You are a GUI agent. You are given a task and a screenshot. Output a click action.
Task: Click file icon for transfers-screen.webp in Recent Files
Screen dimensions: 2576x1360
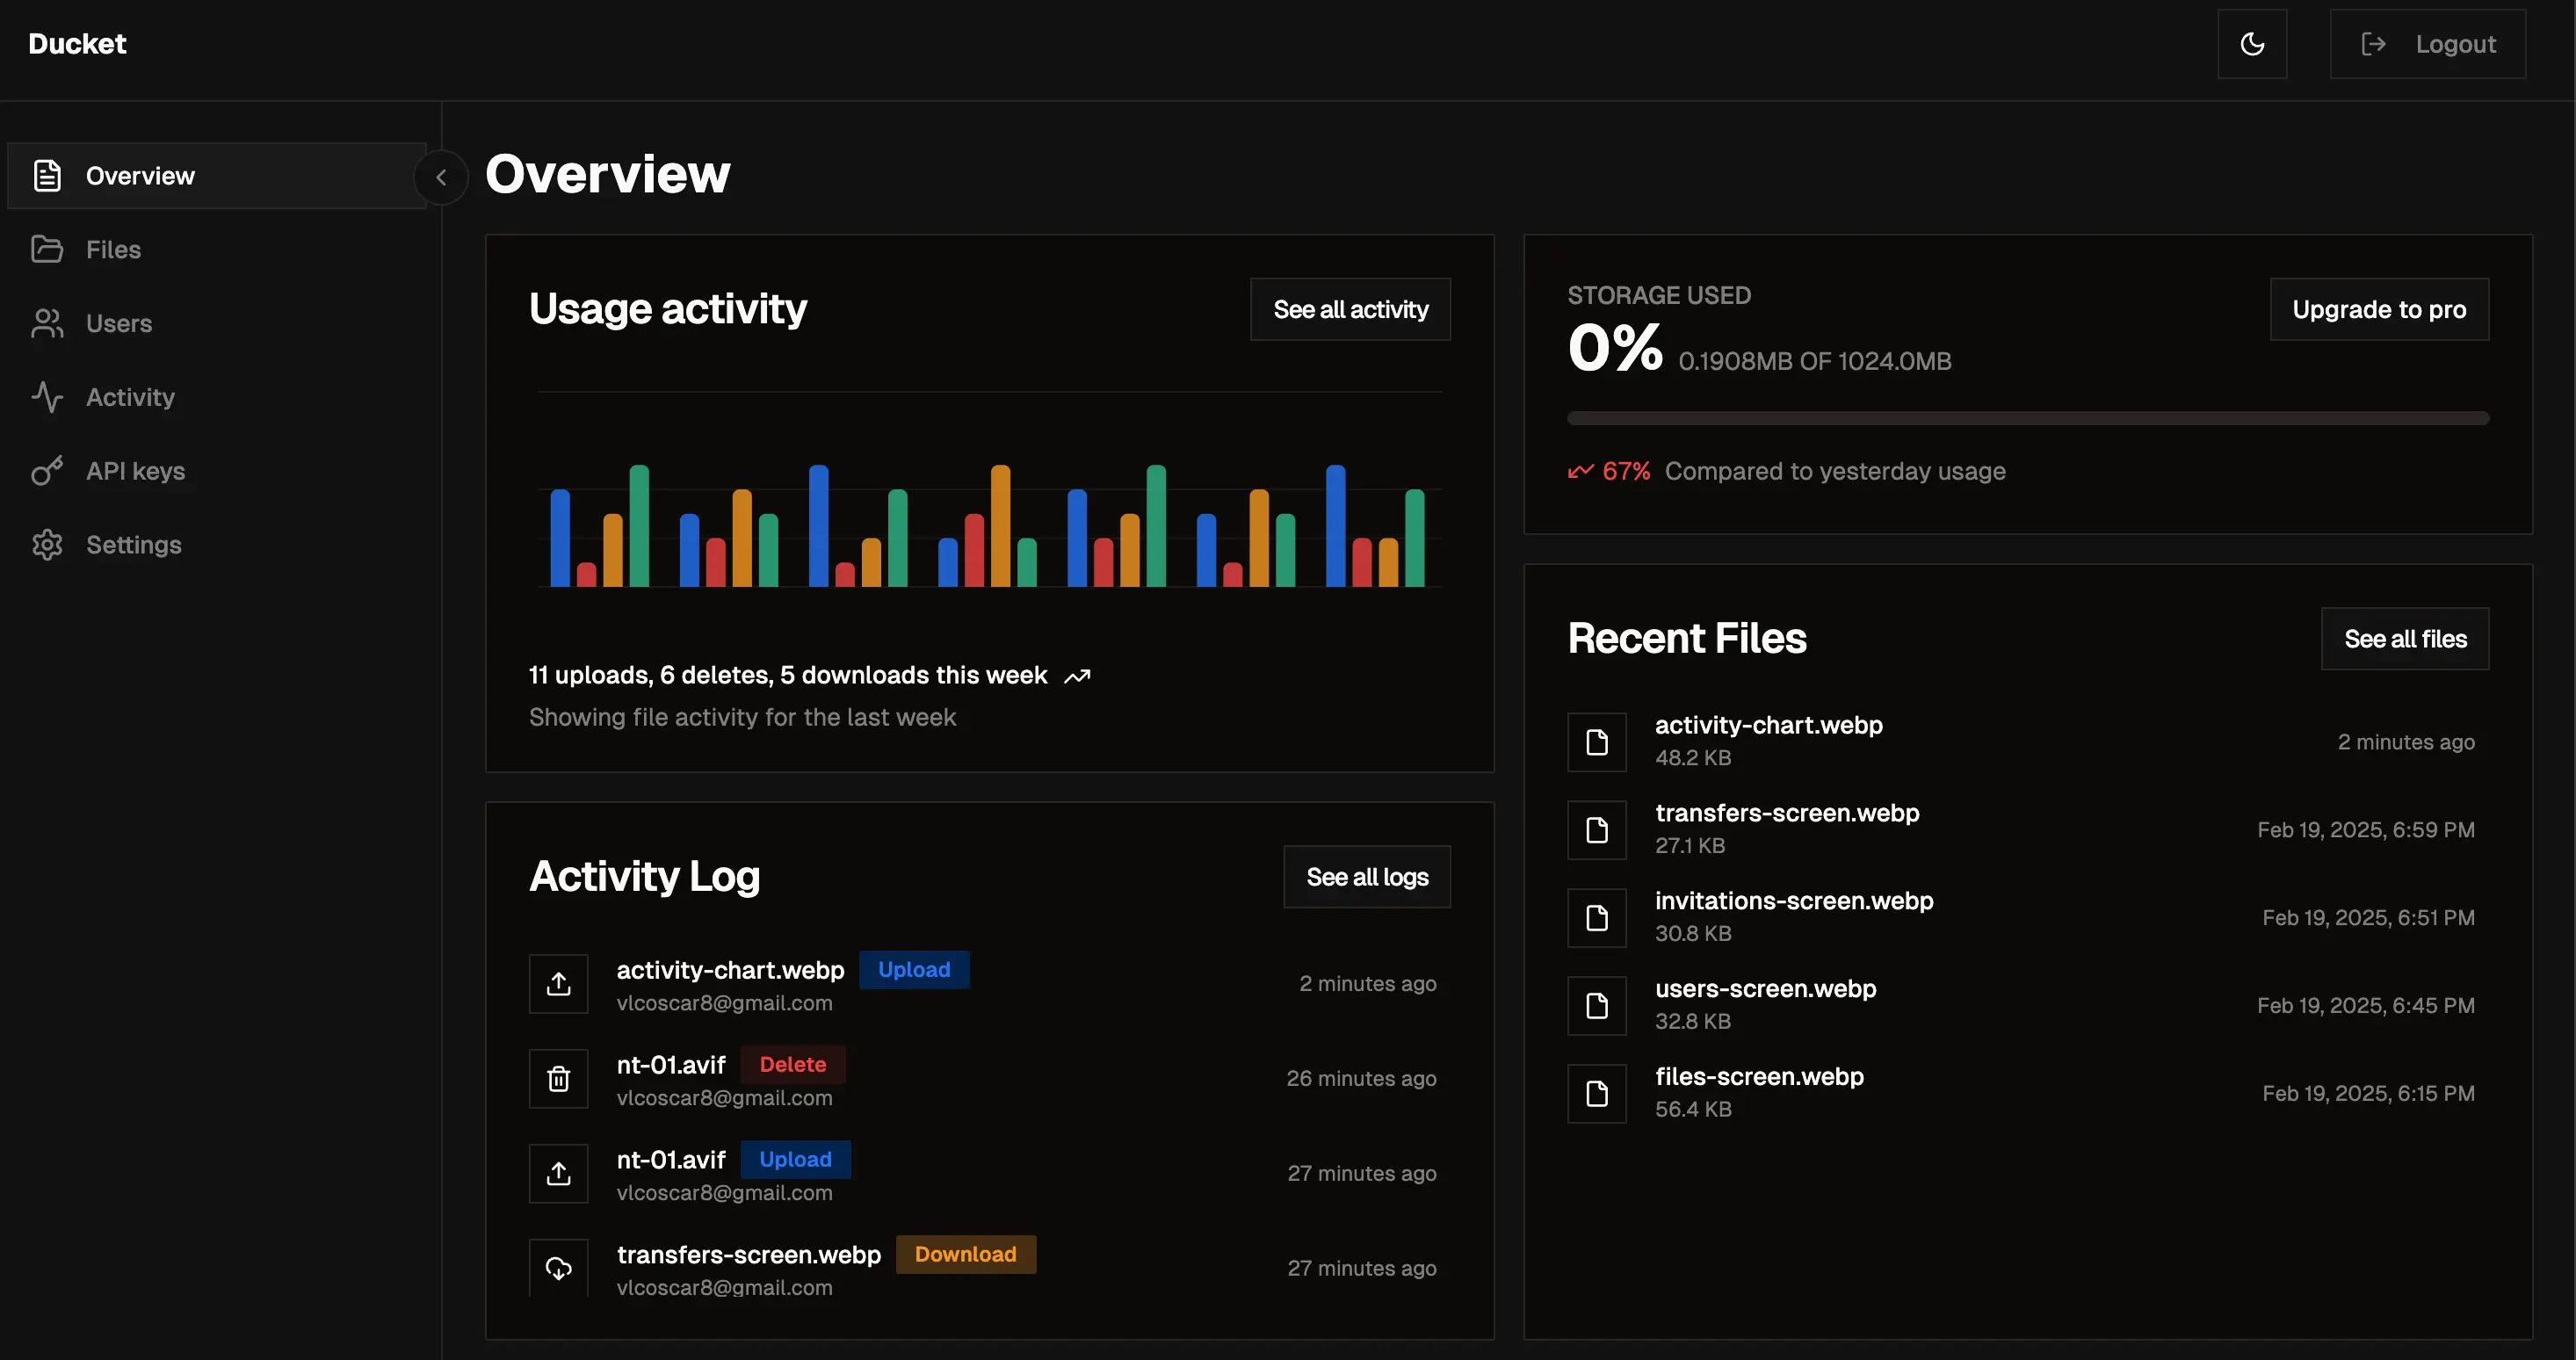[1597, 830]
